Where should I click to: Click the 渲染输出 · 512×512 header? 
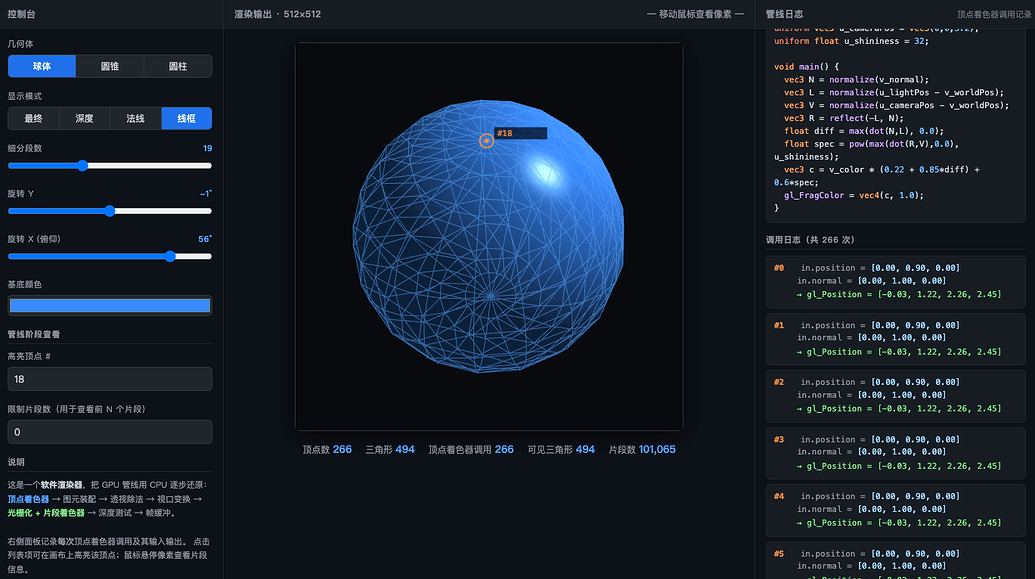pos(277,14)
